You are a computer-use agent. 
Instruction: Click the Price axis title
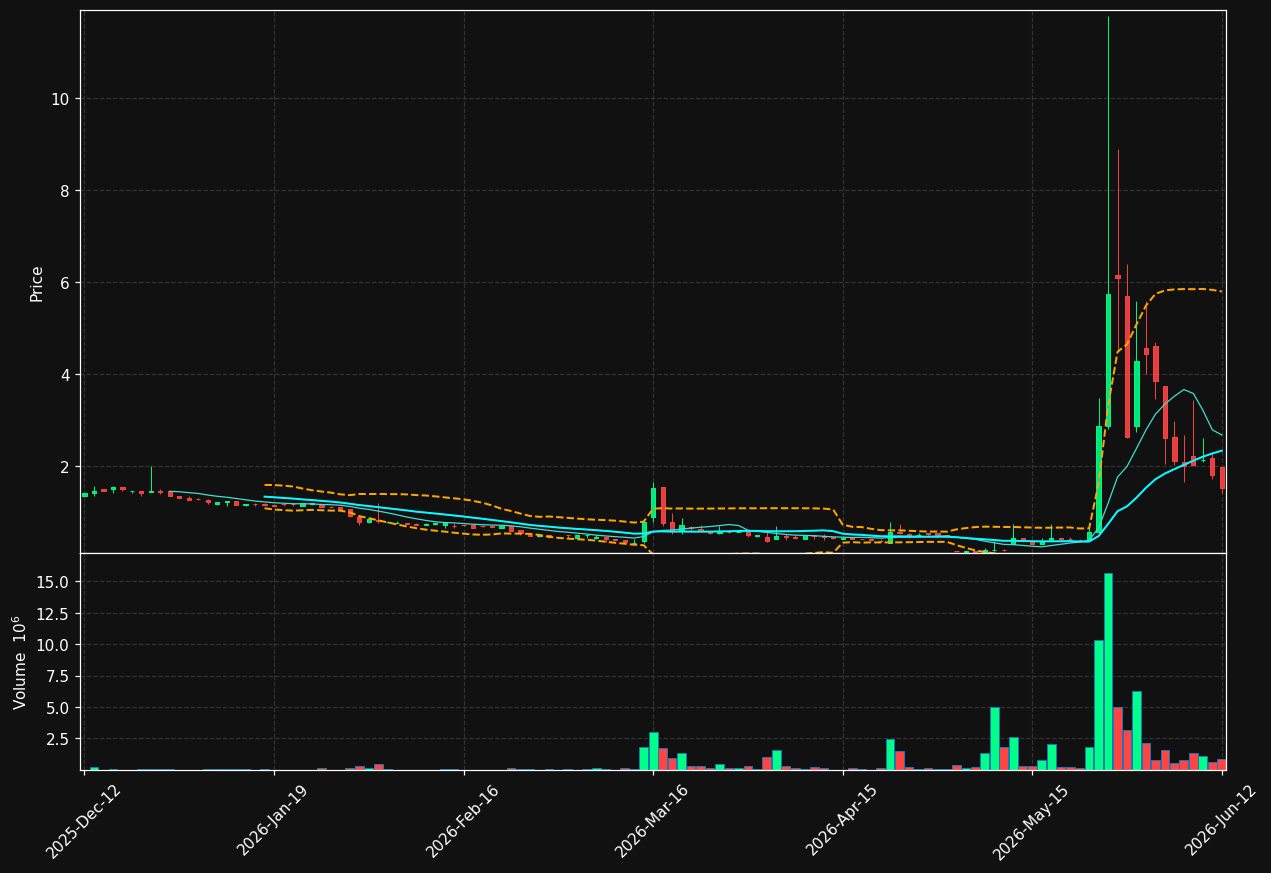pyautogui.click(x=37, y=284)
